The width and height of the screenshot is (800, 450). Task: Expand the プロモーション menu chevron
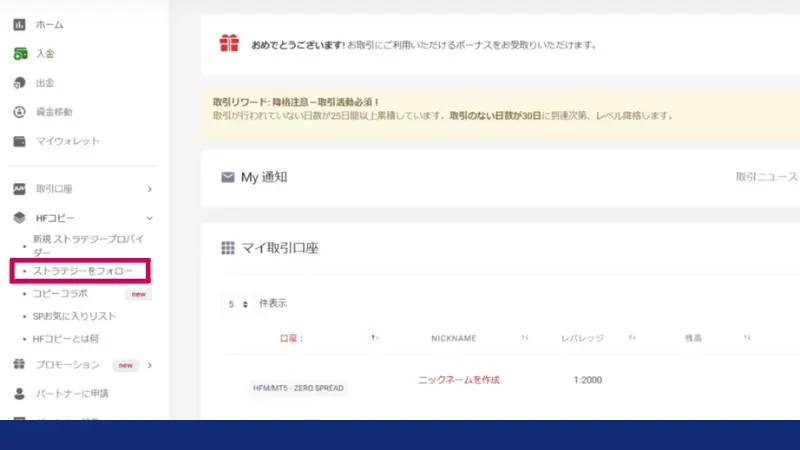[x=149, y=365]
